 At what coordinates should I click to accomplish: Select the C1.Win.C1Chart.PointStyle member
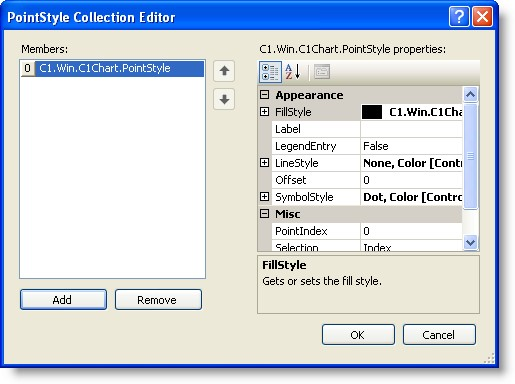pyautogui.click(x=112, y=68)
